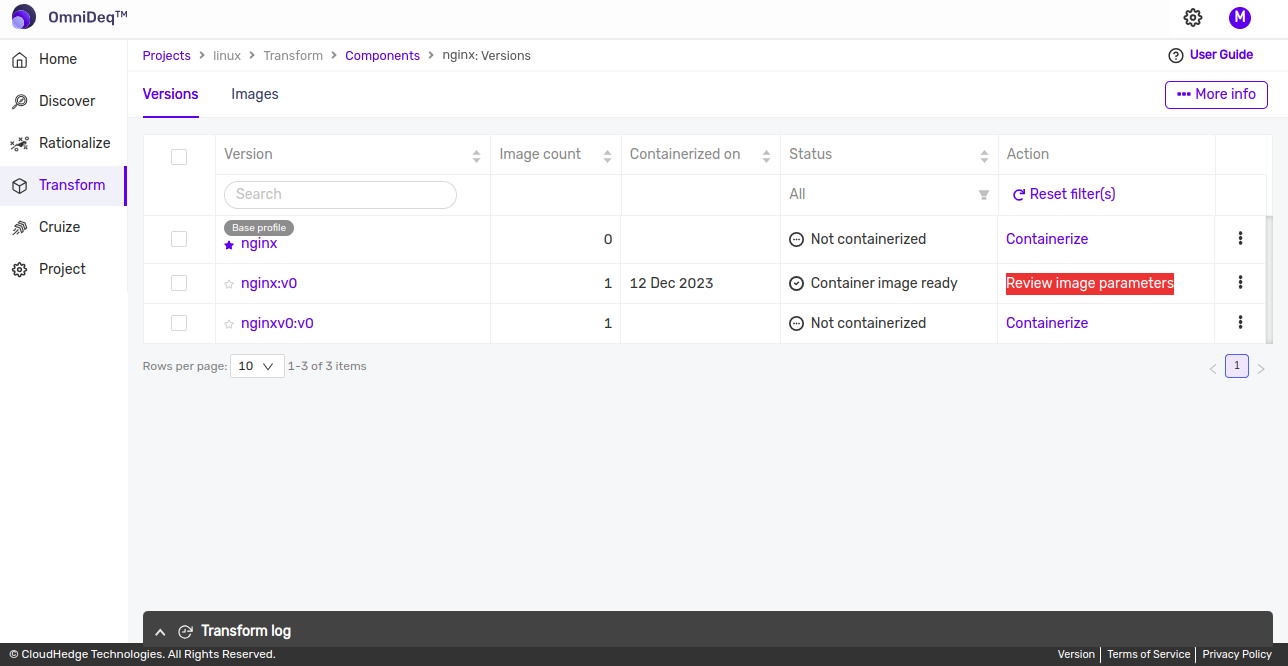Open the three-dot menu for nginx row
Image resolution: width=1288 pixels, height=666 pixels.
[1240, 238]
